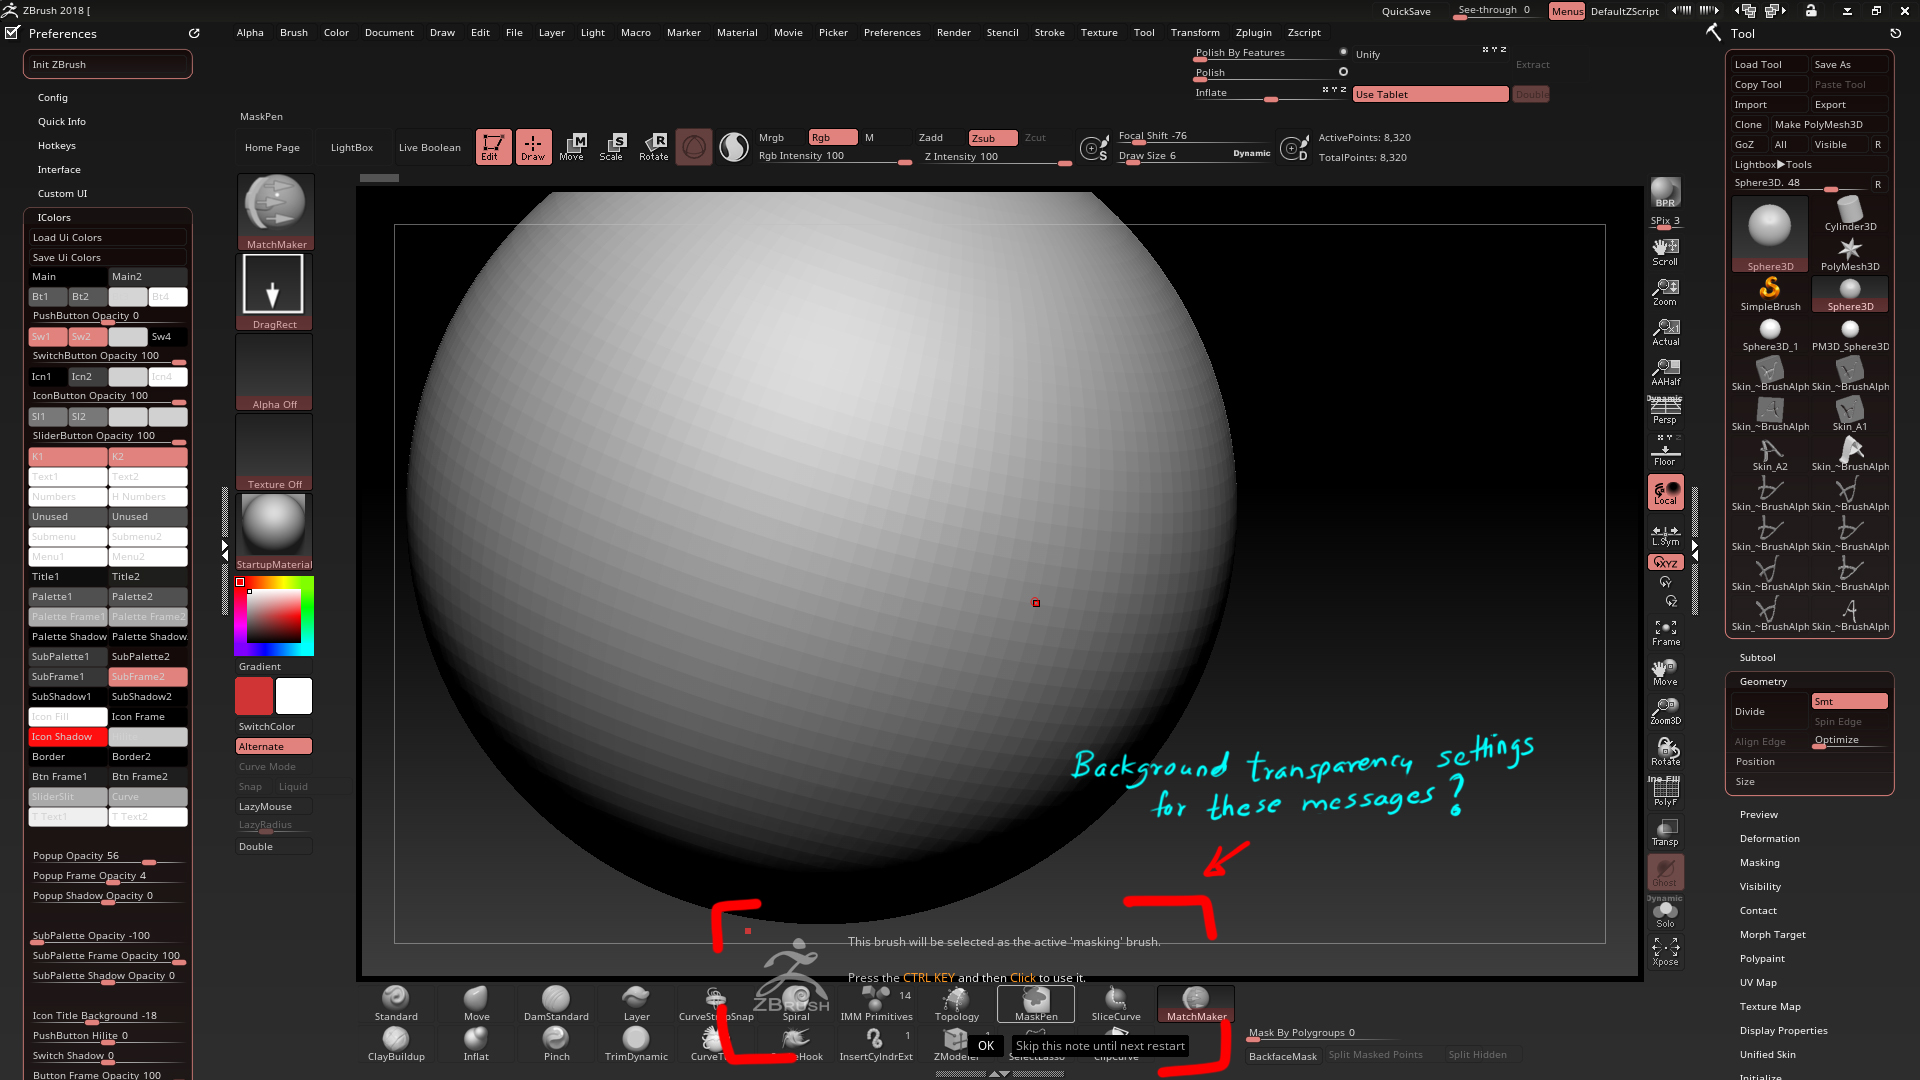
Task: Click the Xpose icon
Action: tap(1665, 951)
